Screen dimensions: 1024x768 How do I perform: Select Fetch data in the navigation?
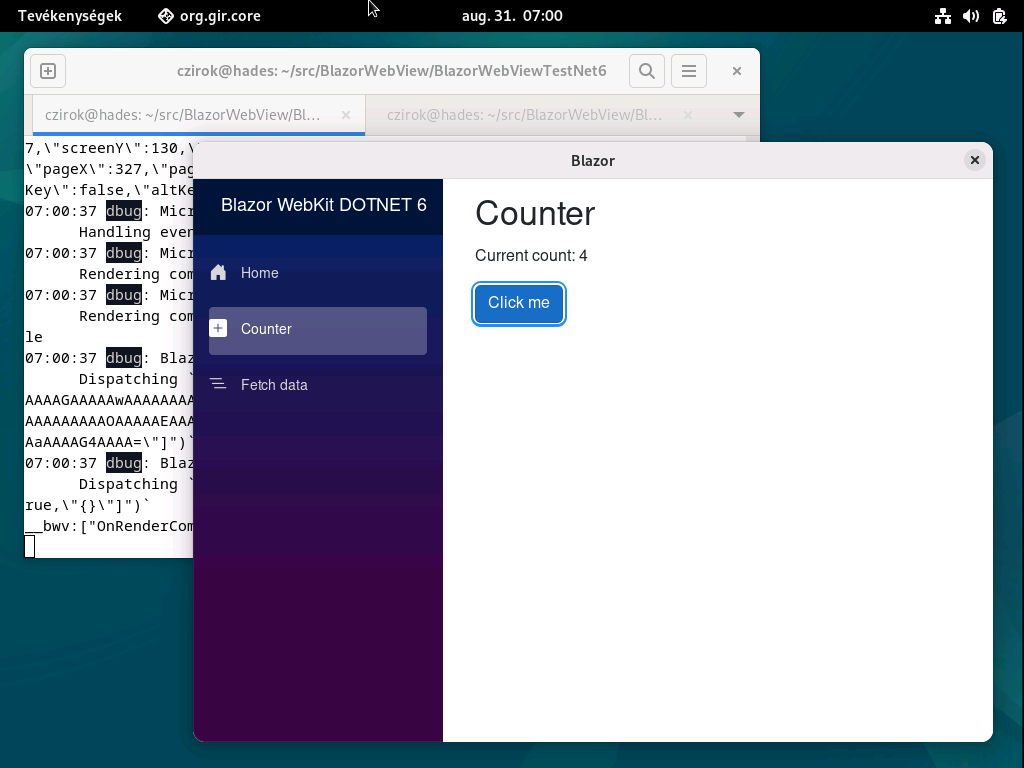coord(275,384)
